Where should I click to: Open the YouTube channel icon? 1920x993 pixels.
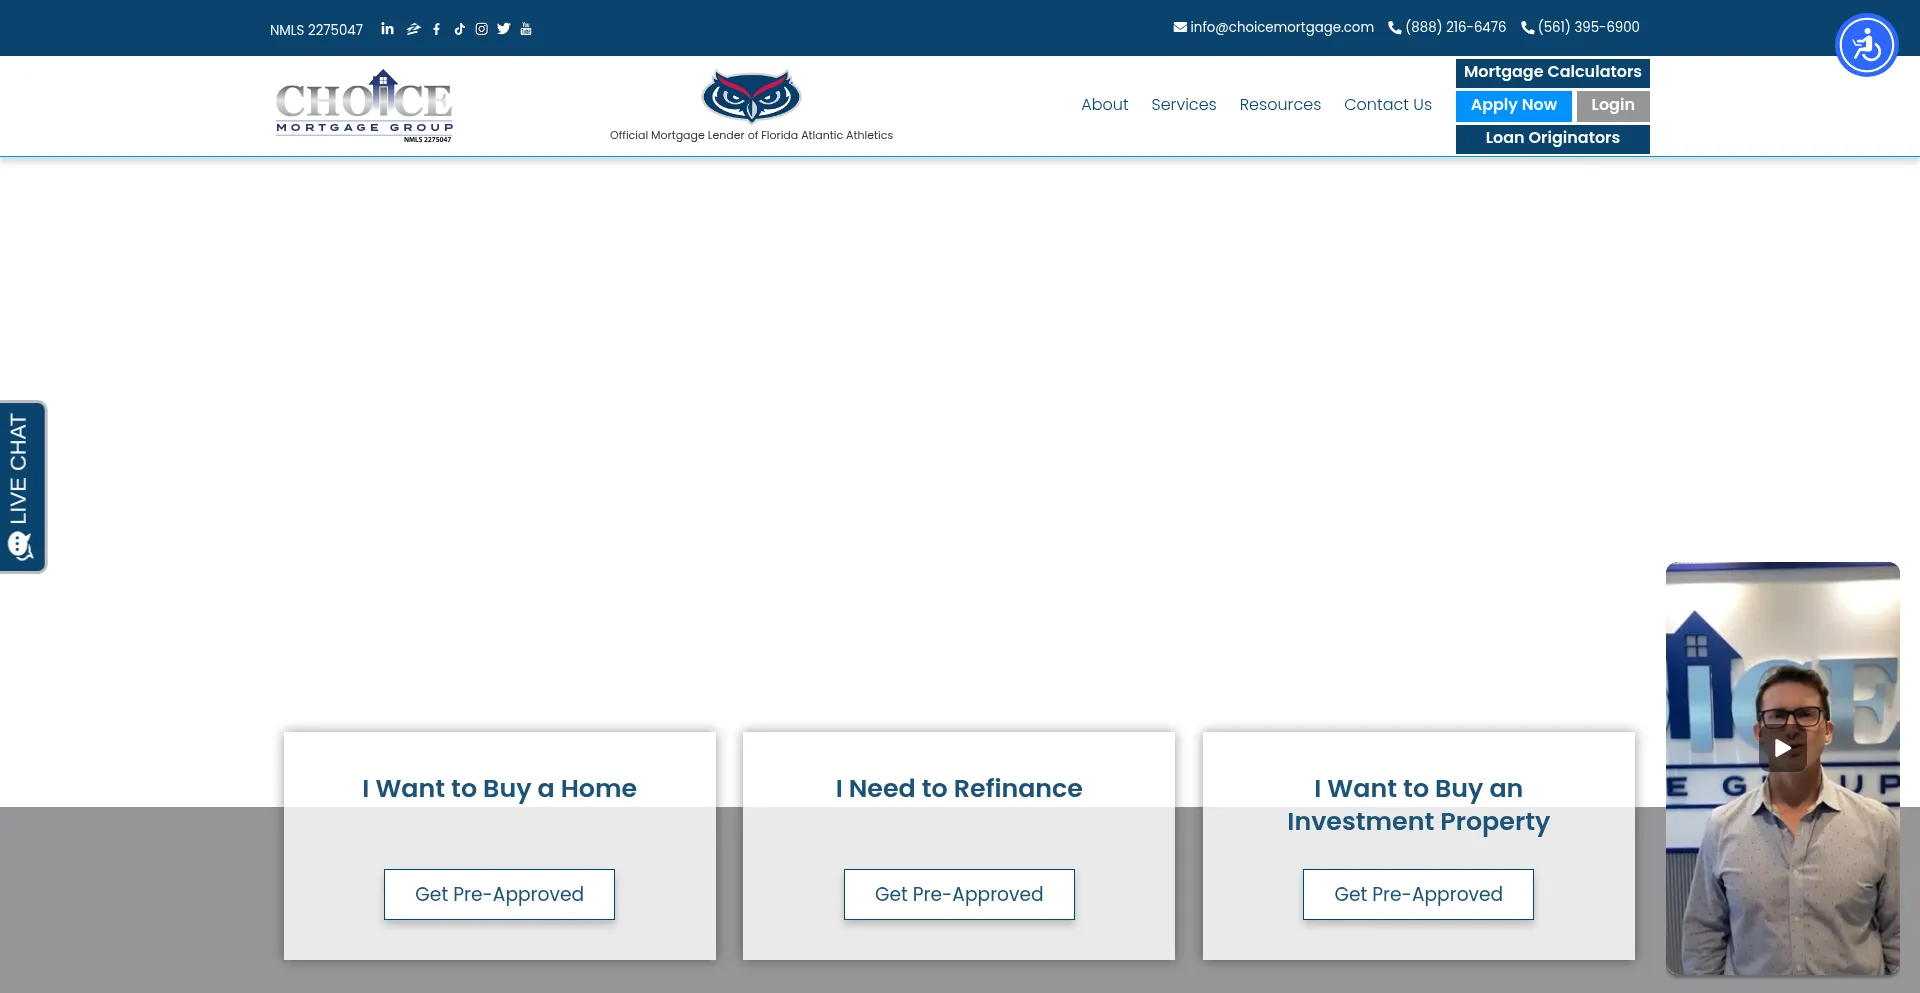526,29
